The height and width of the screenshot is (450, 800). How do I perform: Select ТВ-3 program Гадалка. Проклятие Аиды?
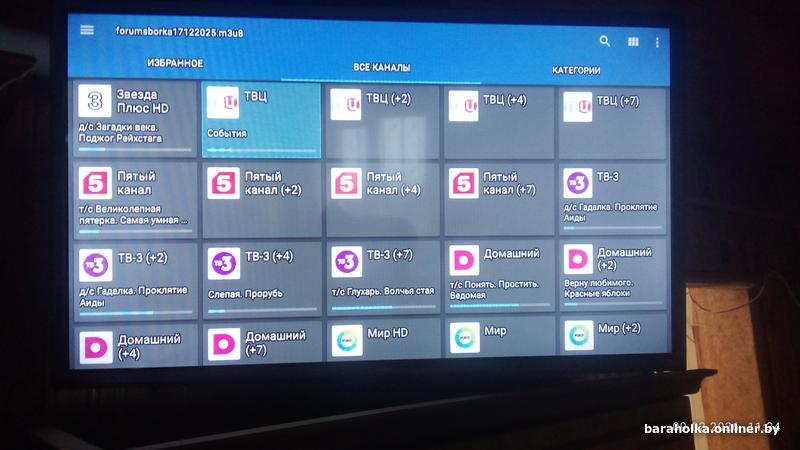(610, 212)
